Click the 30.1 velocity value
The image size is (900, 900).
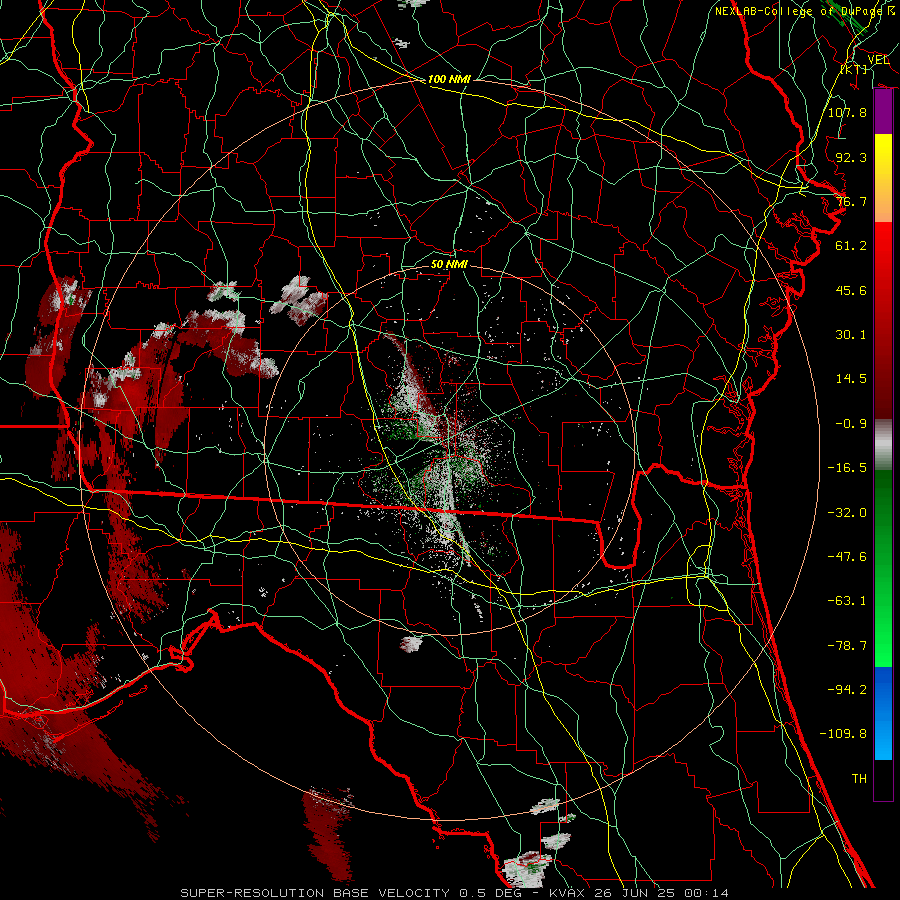[x=851, y=335]
